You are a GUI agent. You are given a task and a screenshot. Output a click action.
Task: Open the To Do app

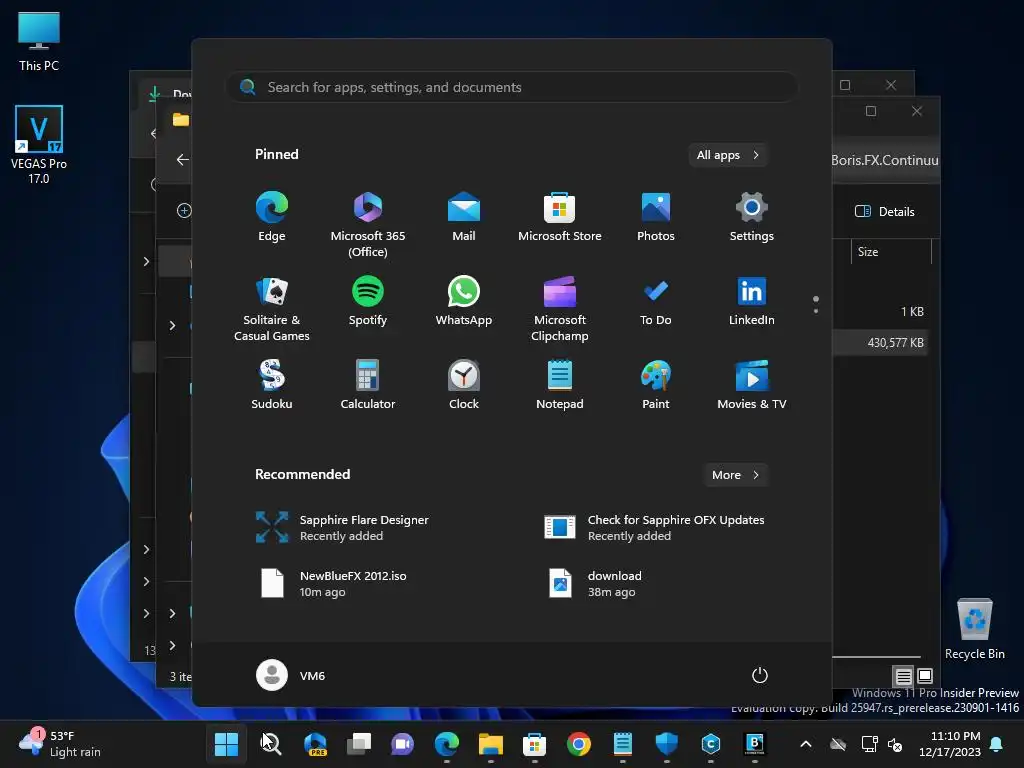[x=656, y=301]
